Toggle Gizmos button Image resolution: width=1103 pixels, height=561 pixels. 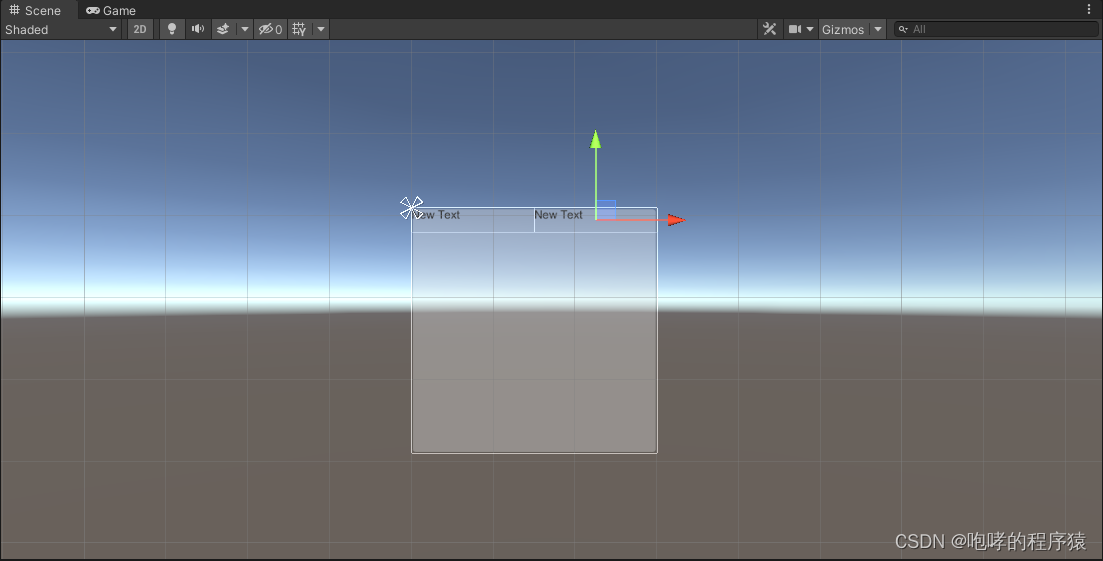843,29
